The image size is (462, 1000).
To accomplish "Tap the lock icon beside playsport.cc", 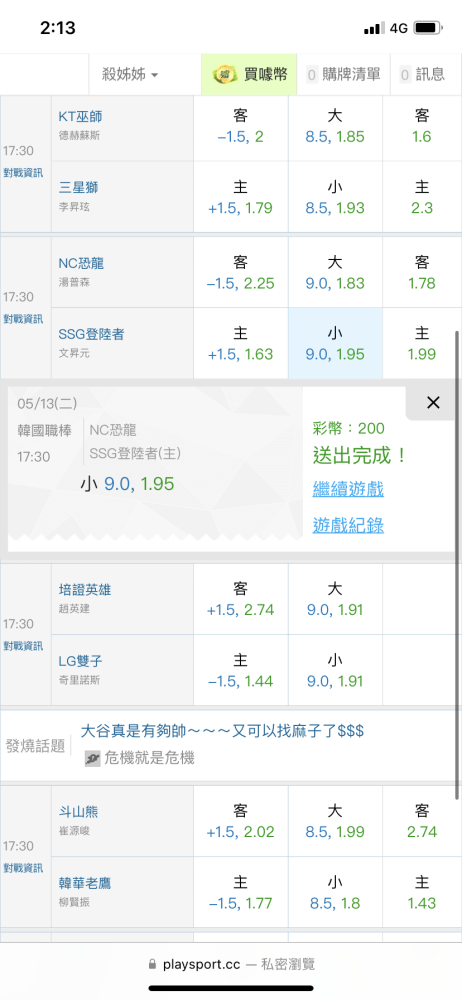I will point(152,964).
